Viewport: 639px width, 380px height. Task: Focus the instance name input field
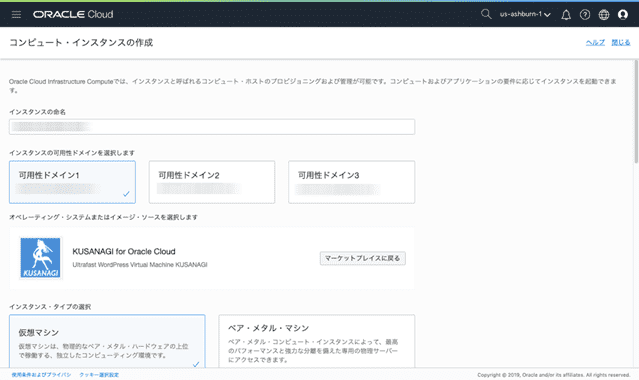(212, 127)
